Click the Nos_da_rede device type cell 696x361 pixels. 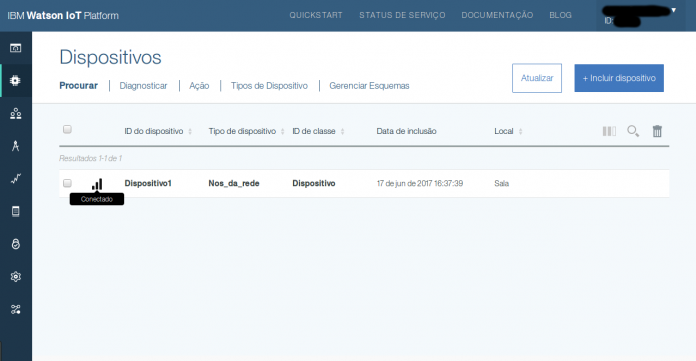tap(234, 183)
